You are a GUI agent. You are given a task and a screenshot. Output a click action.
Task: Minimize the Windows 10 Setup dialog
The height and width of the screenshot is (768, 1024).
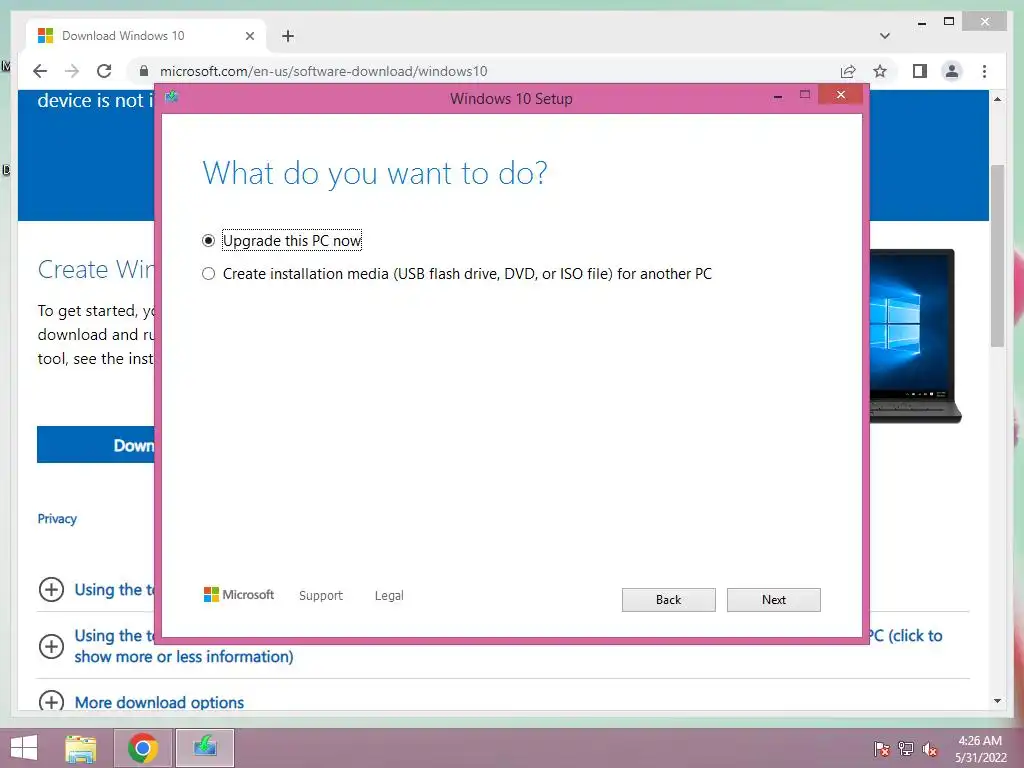pos(777,95)
